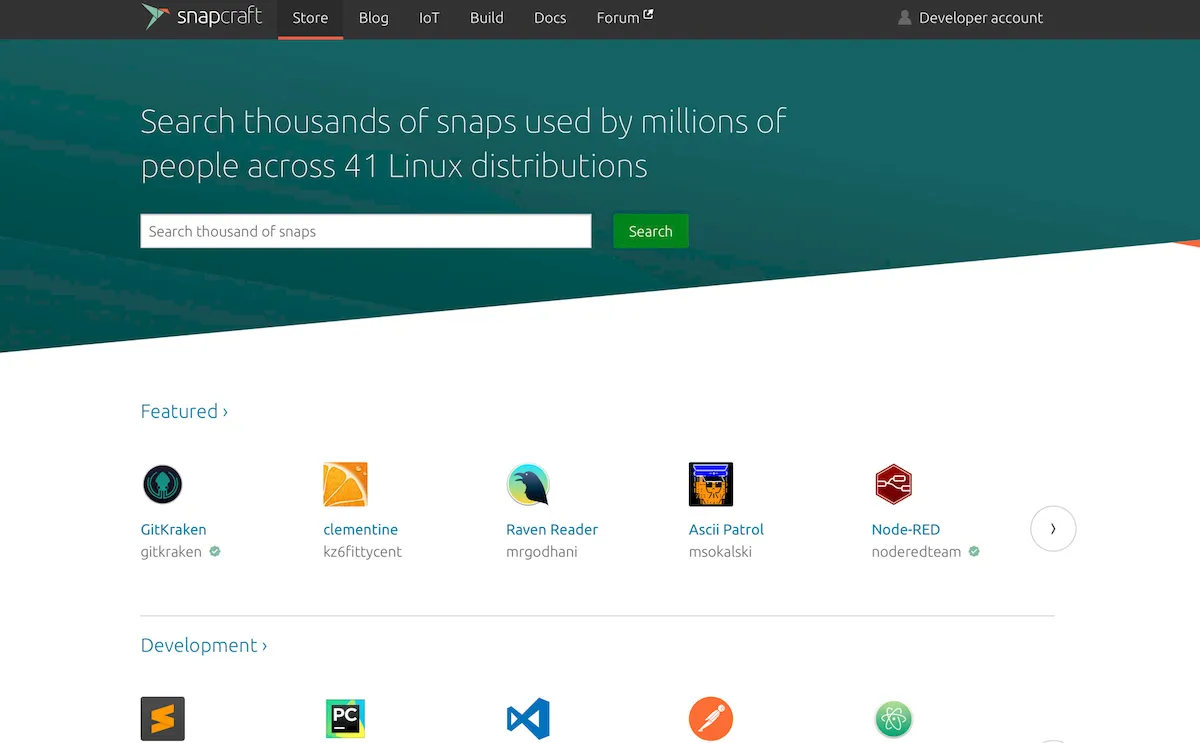Open the Raven Reader bird icon
Viewport: 1200px width, 743px height.
click(528, 484)
